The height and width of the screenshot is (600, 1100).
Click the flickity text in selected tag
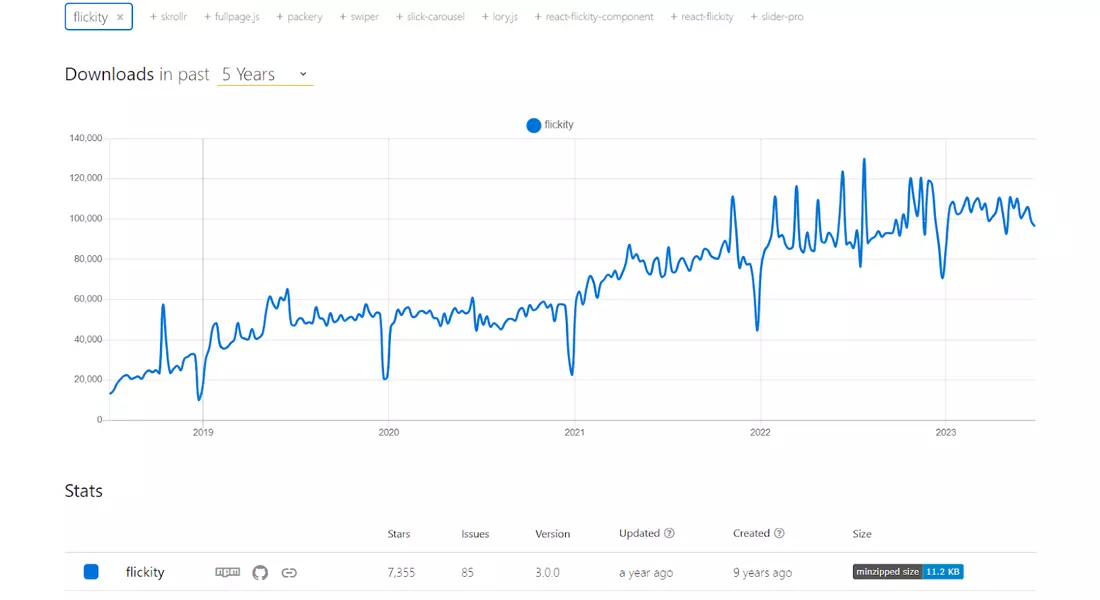90,17
